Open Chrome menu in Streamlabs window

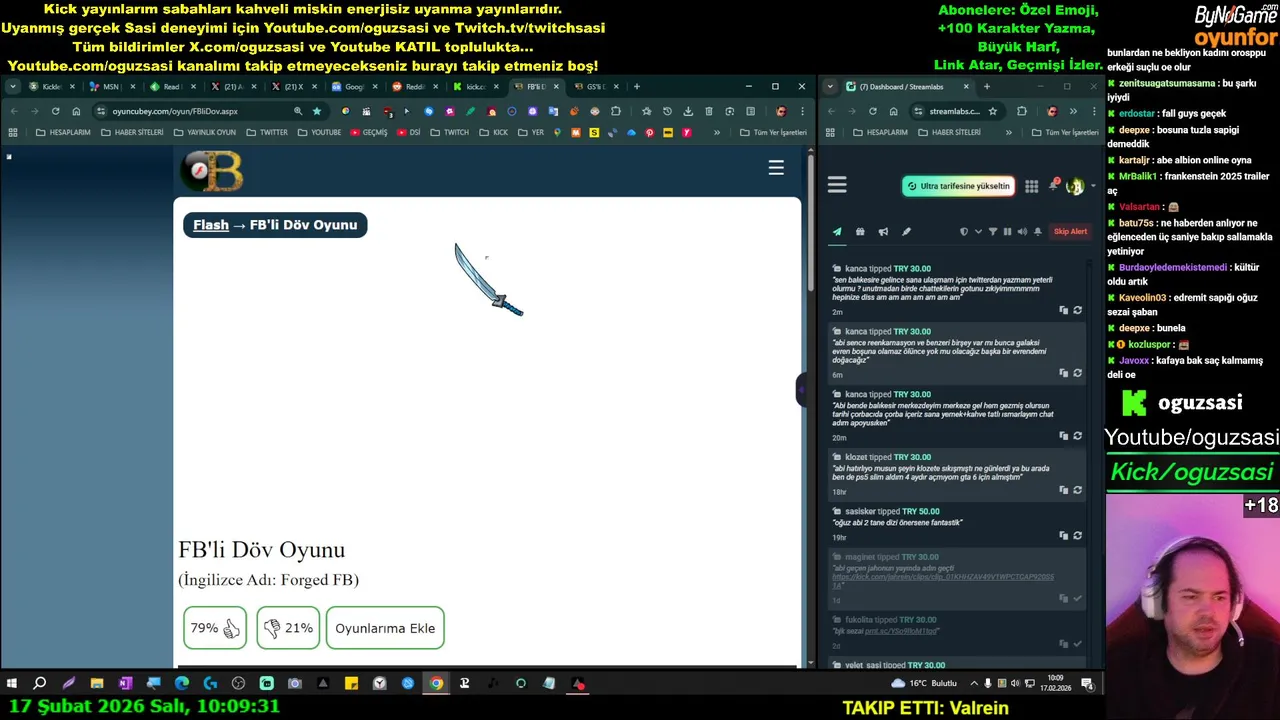(x=1093, y=111)
